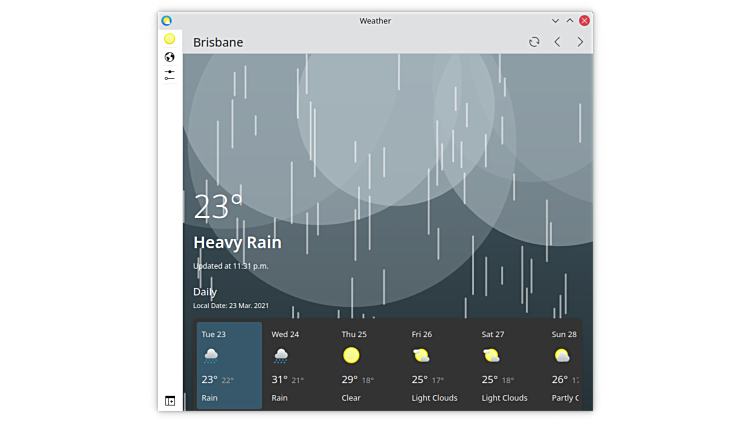
Task: Click the Brisbane location title
Action: [218, 42]
